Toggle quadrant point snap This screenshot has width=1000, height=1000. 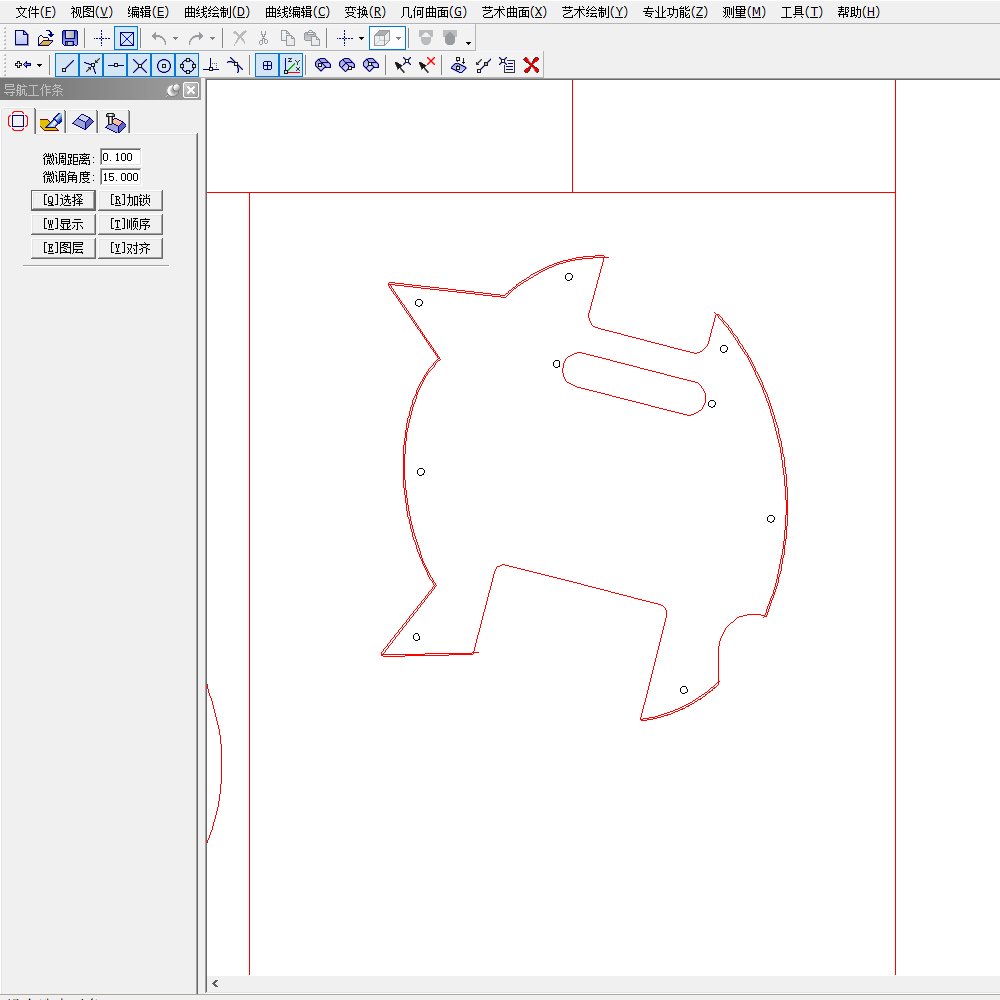188,65
